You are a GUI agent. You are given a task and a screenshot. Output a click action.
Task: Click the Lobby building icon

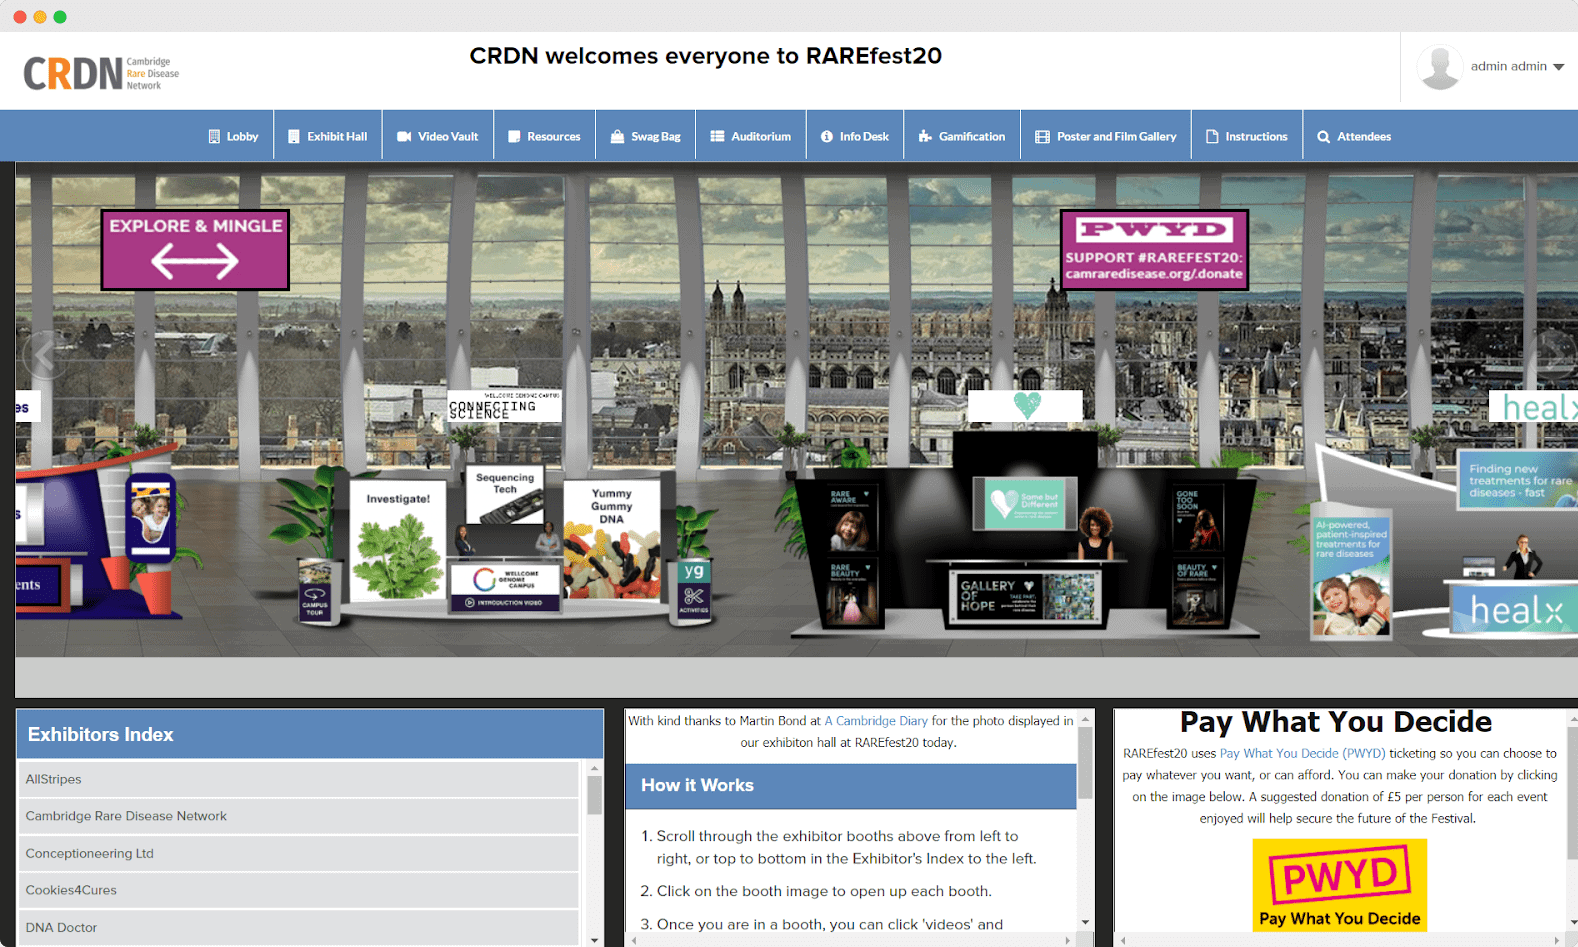214,136
